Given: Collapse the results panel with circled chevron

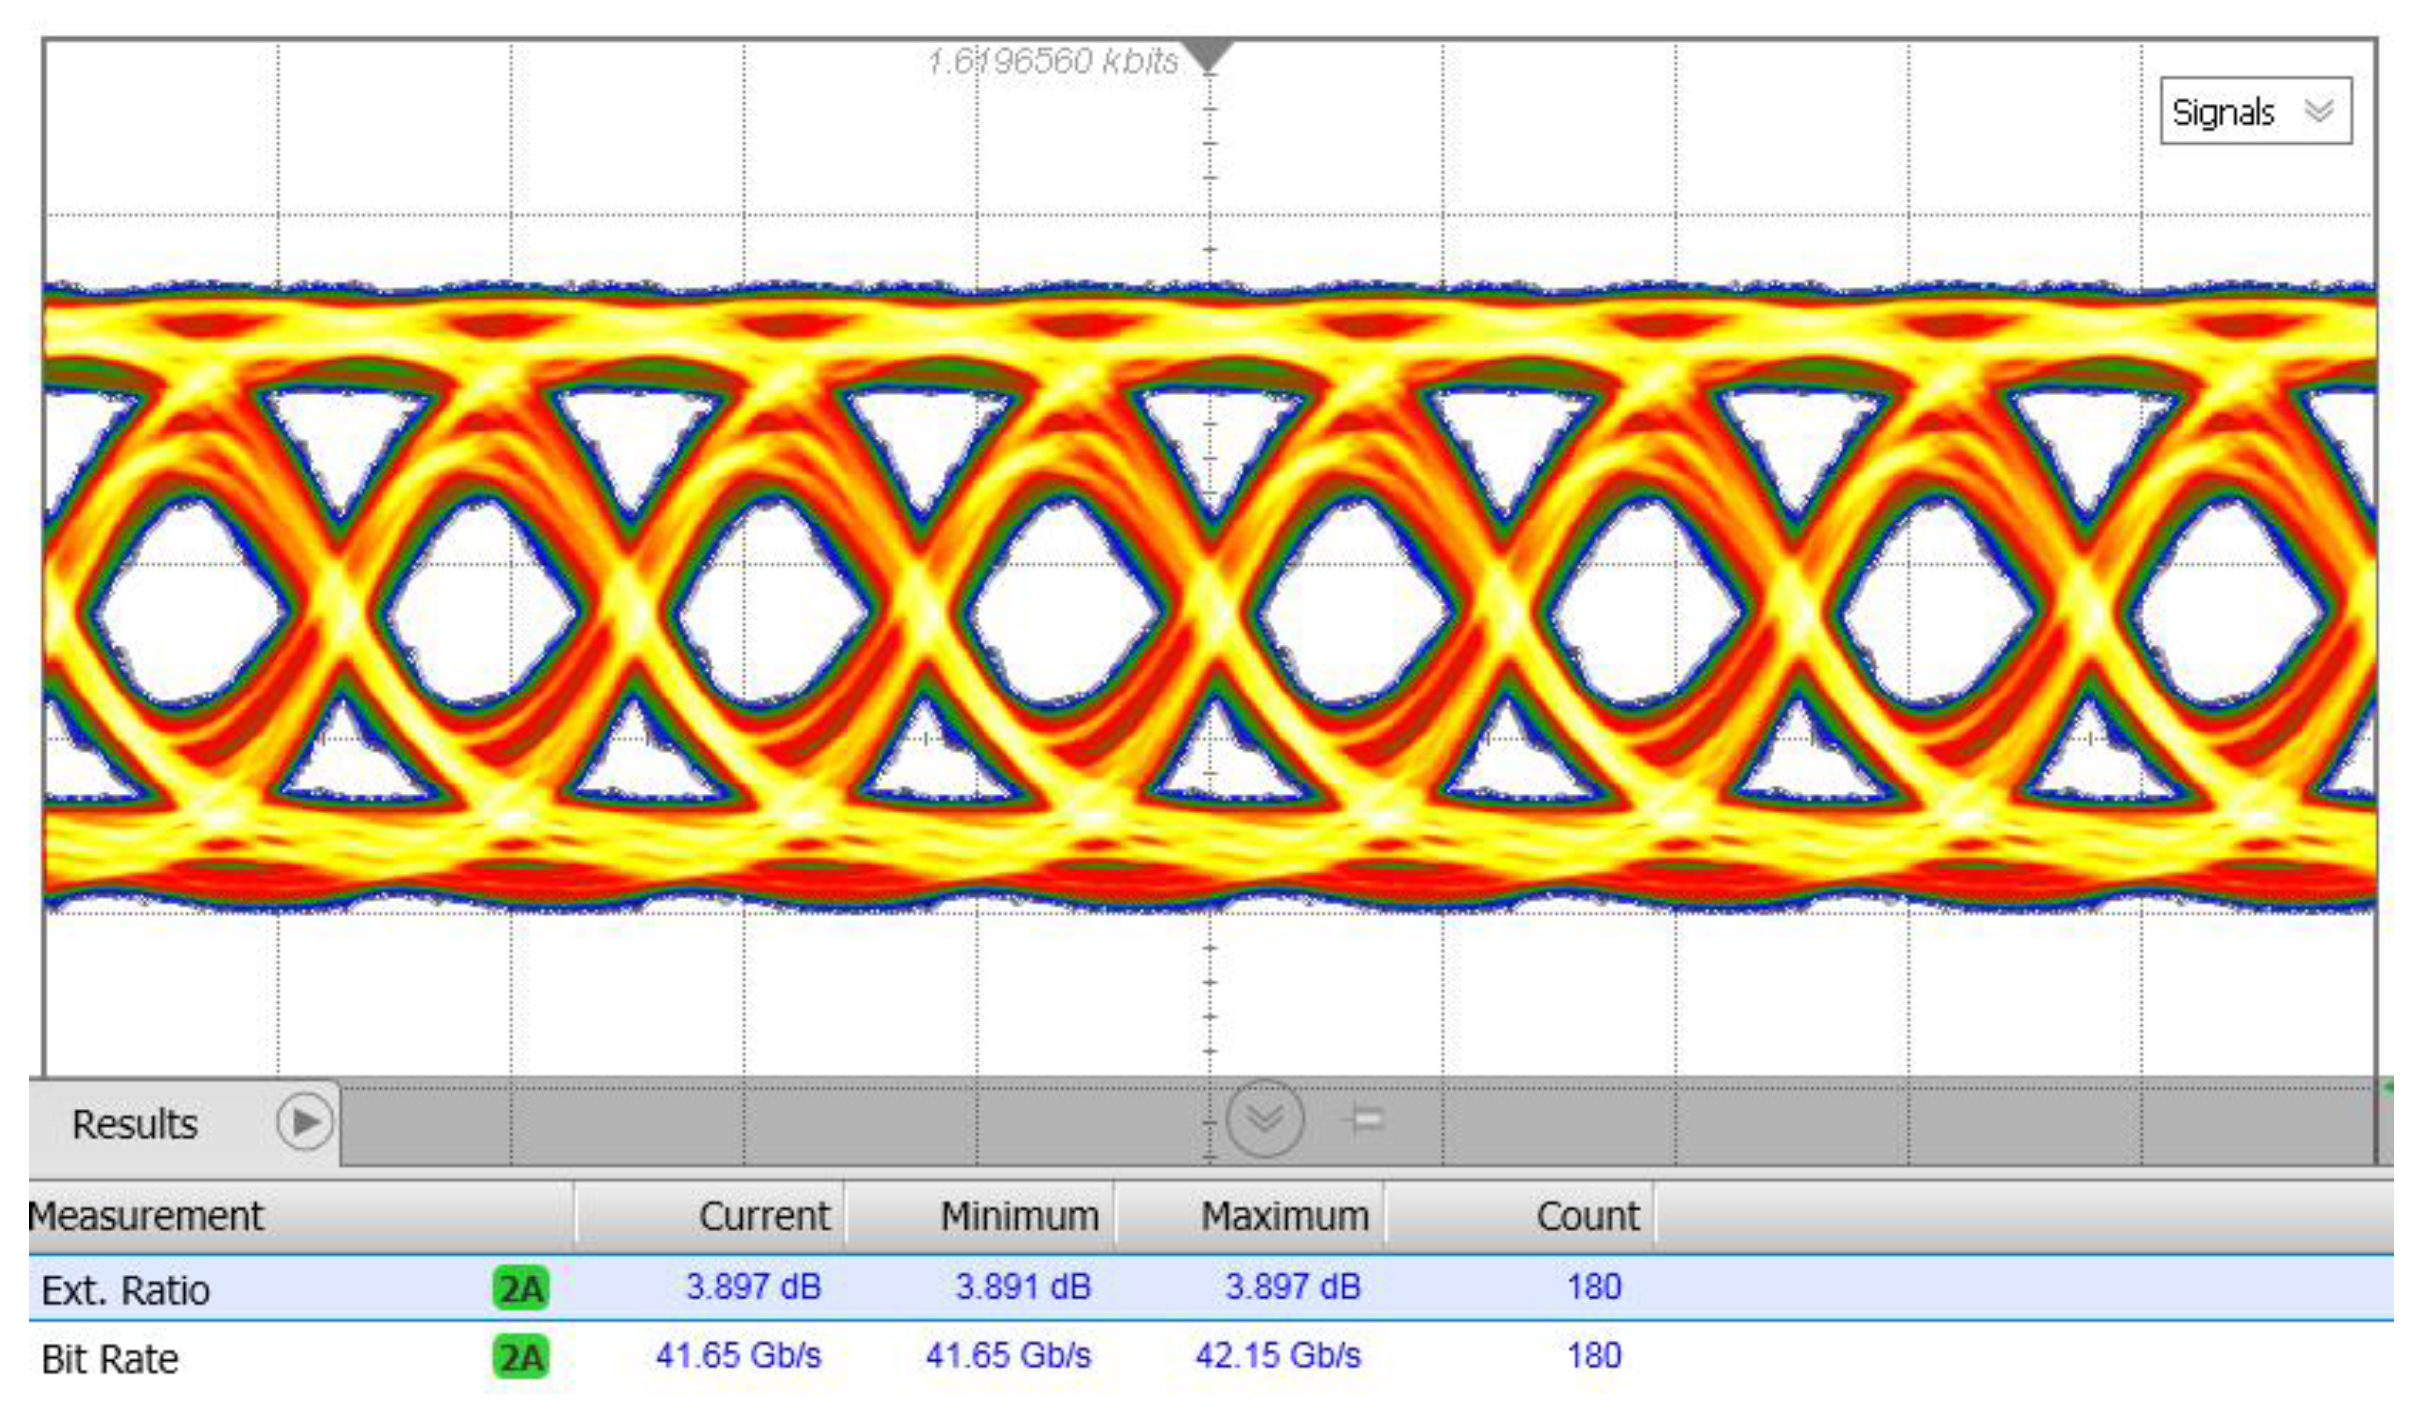Looking at the screenshot, I should [x=1264, y=1118].
